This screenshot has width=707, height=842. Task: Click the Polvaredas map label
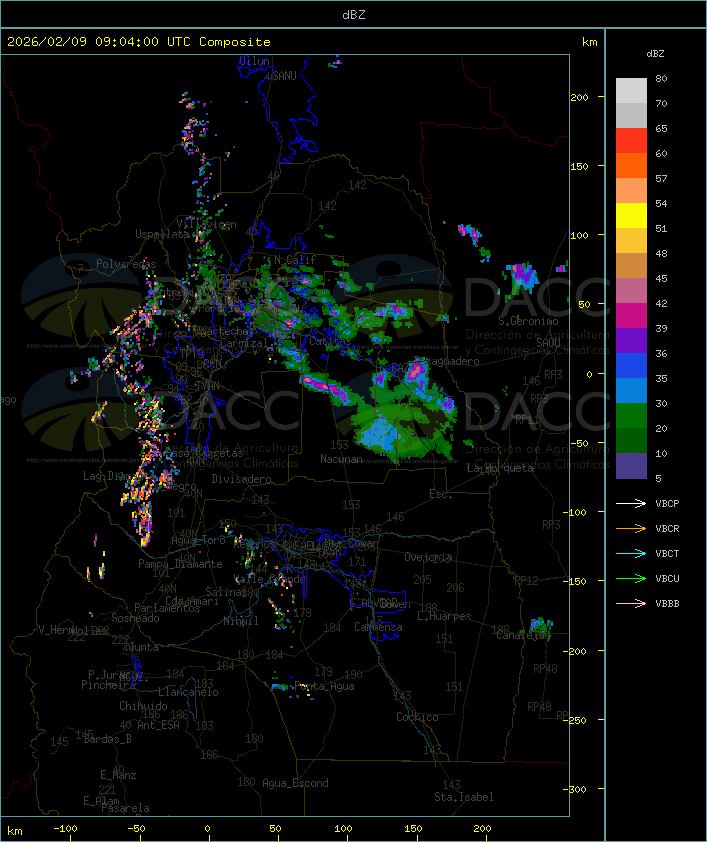click(126, 264)
